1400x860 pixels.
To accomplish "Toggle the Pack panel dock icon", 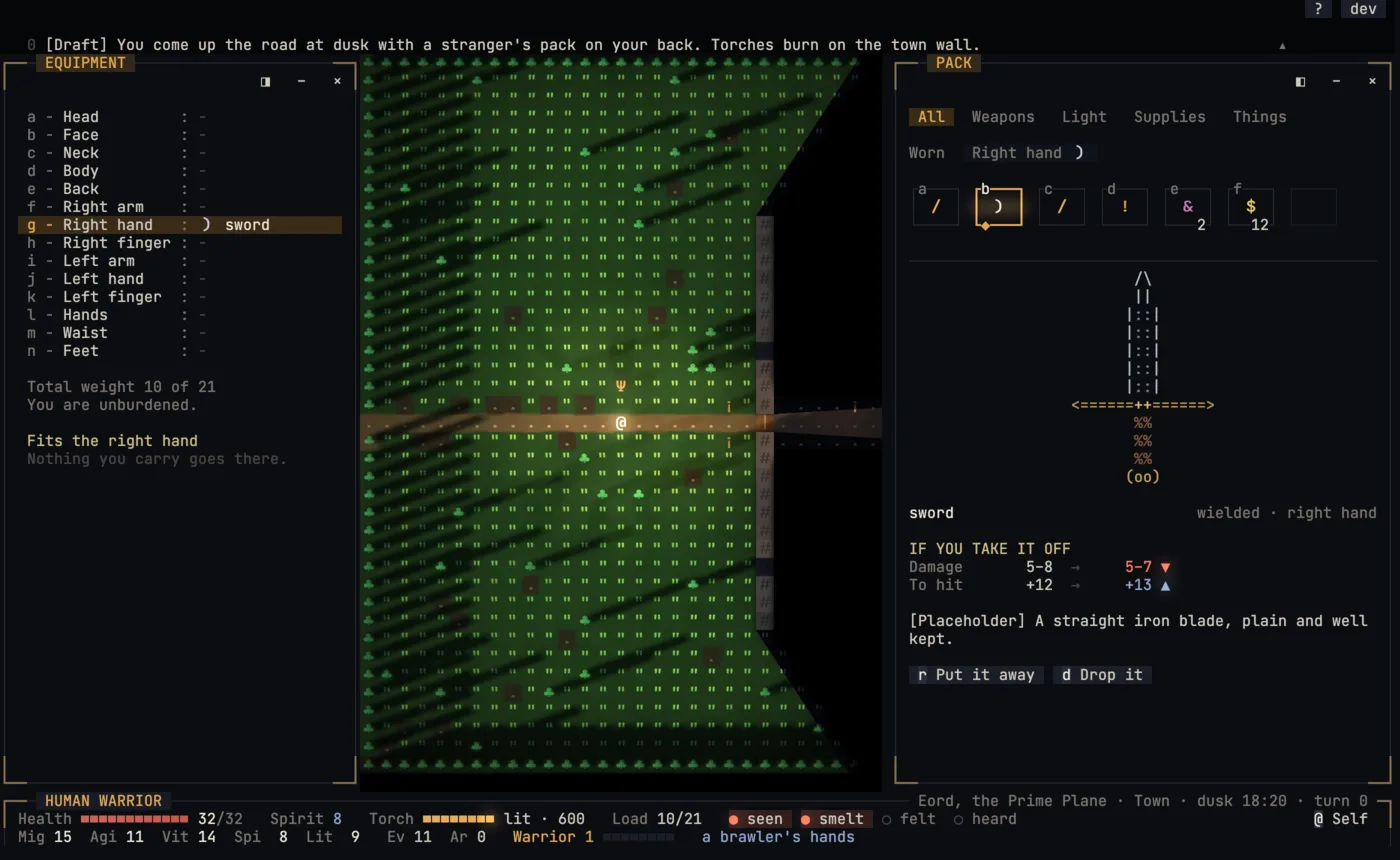I will [x=1300, y=81].
